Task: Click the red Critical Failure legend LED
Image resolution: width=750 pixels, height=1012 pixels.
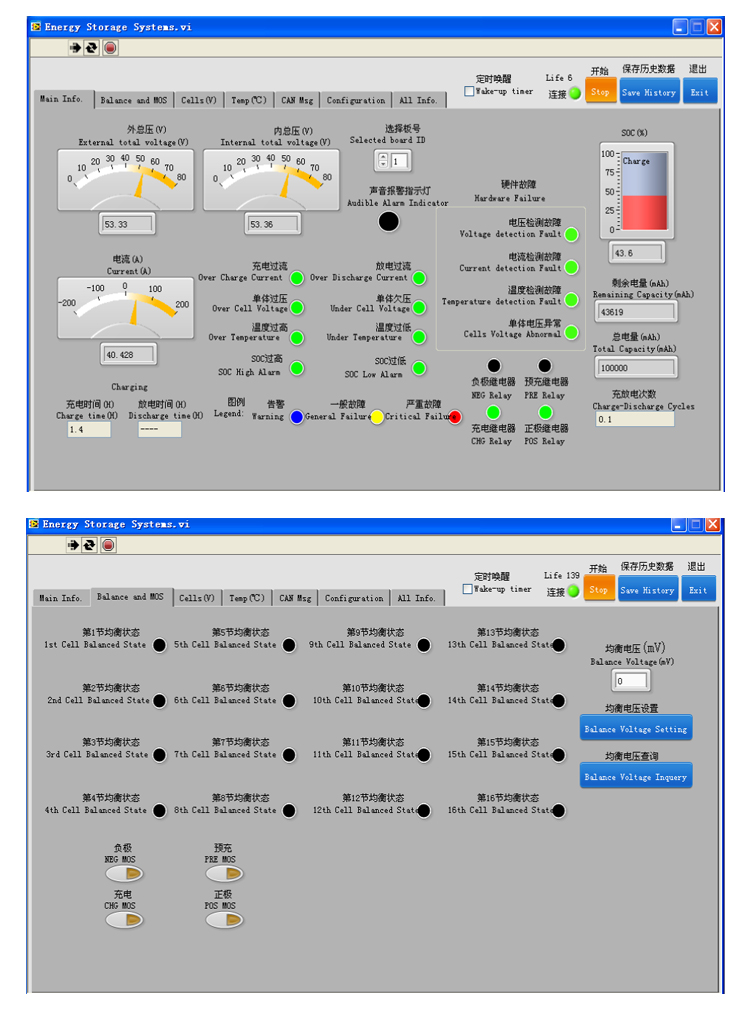Action: pyautogui.click(x=454, y=417)
